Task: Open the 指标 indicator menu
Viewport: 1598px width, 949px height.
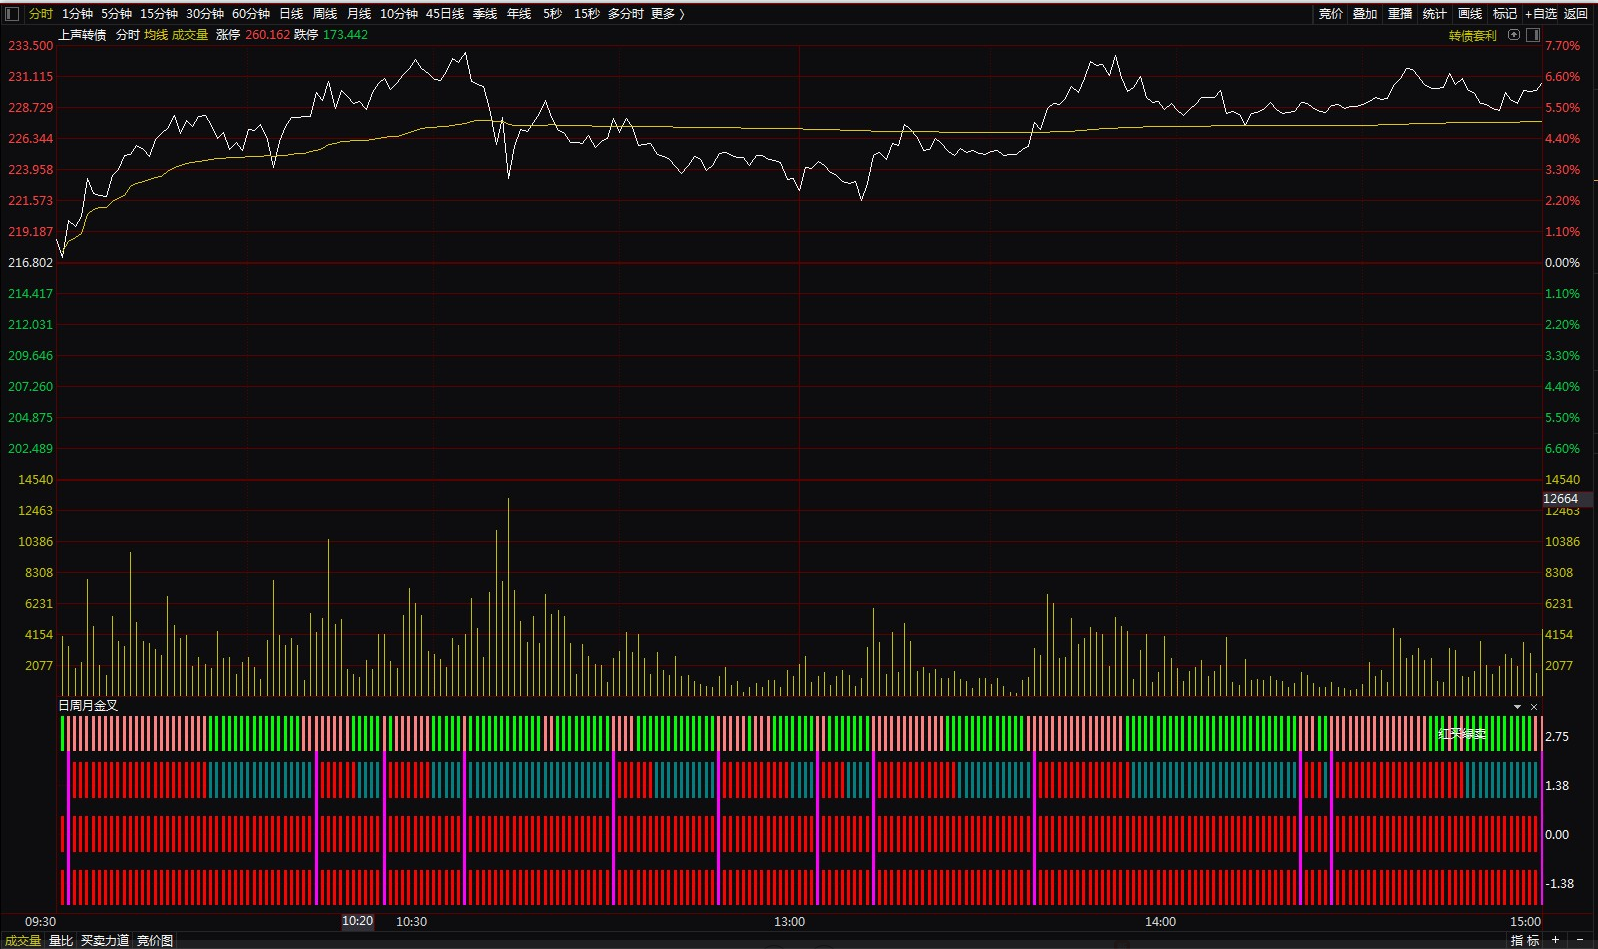Action: tap(1525, 941)
